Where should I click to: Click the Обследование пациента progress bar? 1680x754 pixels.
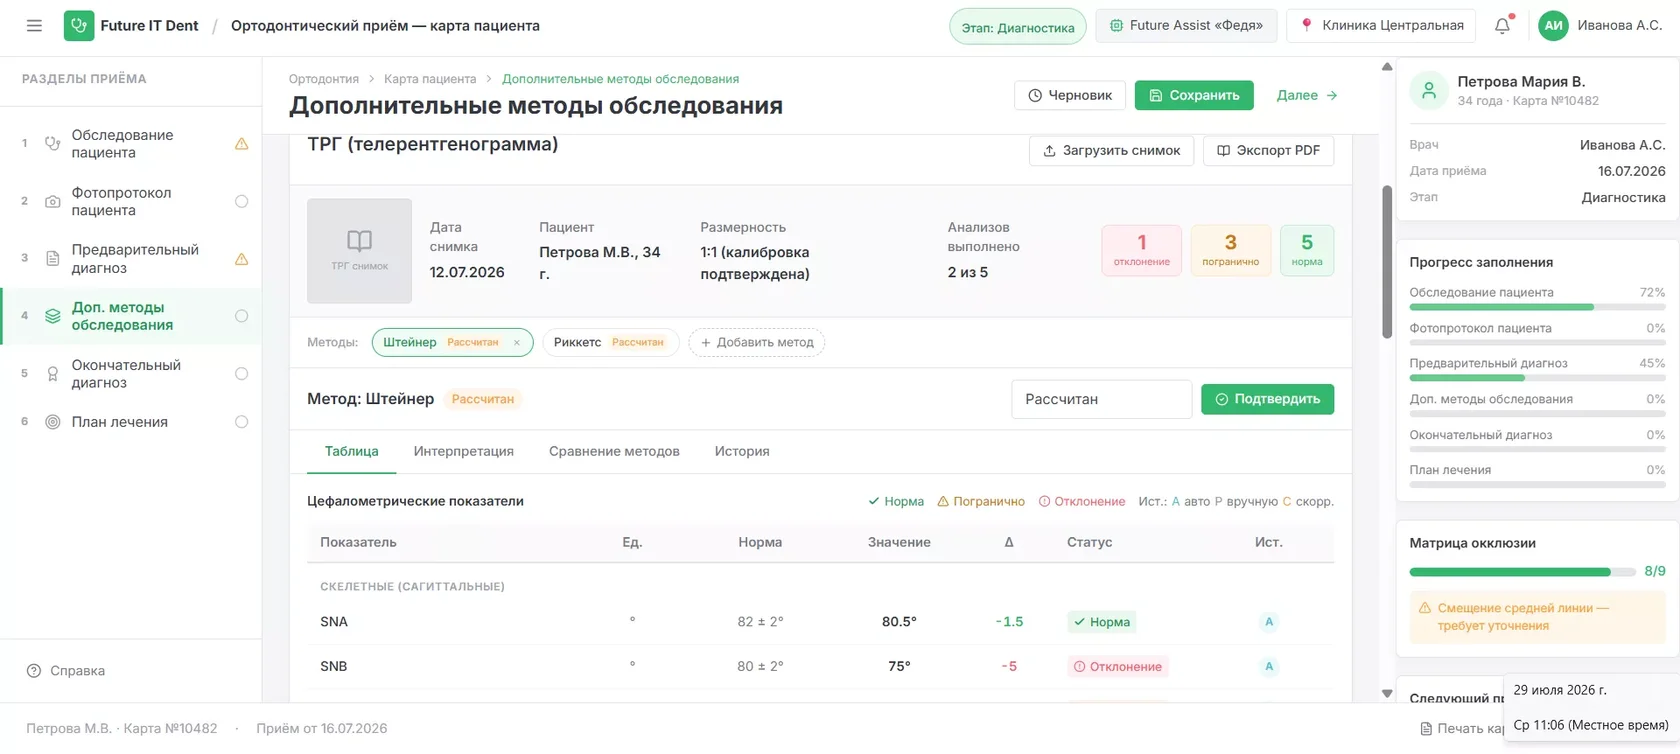pos(1537,308)
